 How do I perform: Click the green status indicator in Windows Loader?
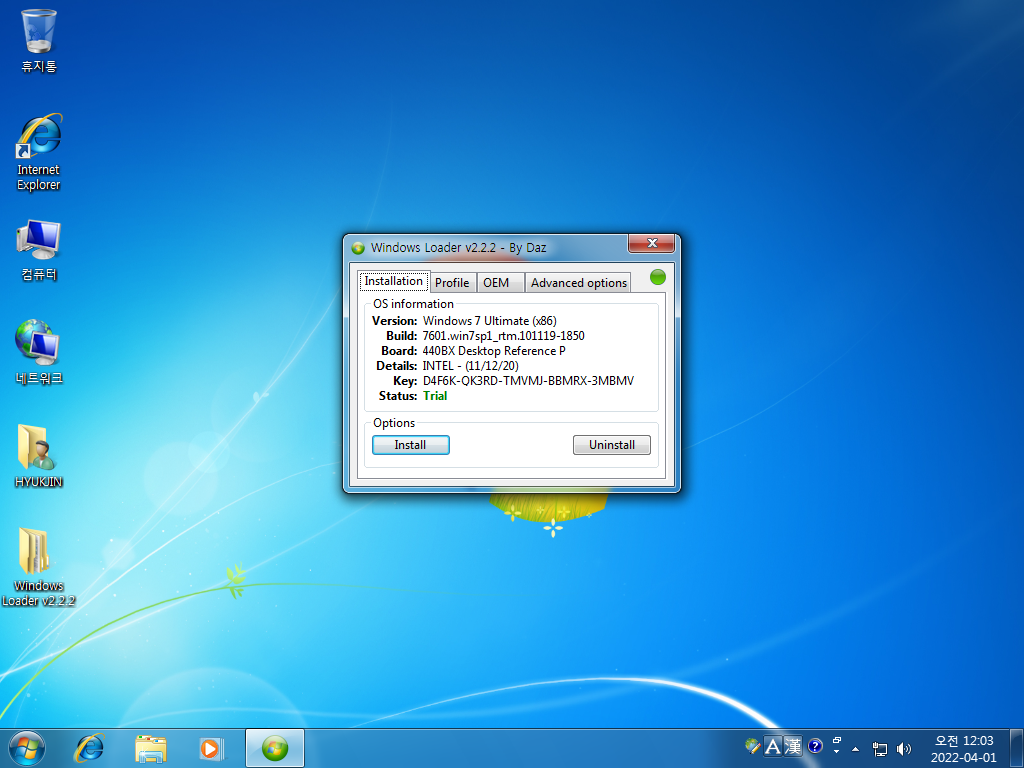(x=658, y=278)
